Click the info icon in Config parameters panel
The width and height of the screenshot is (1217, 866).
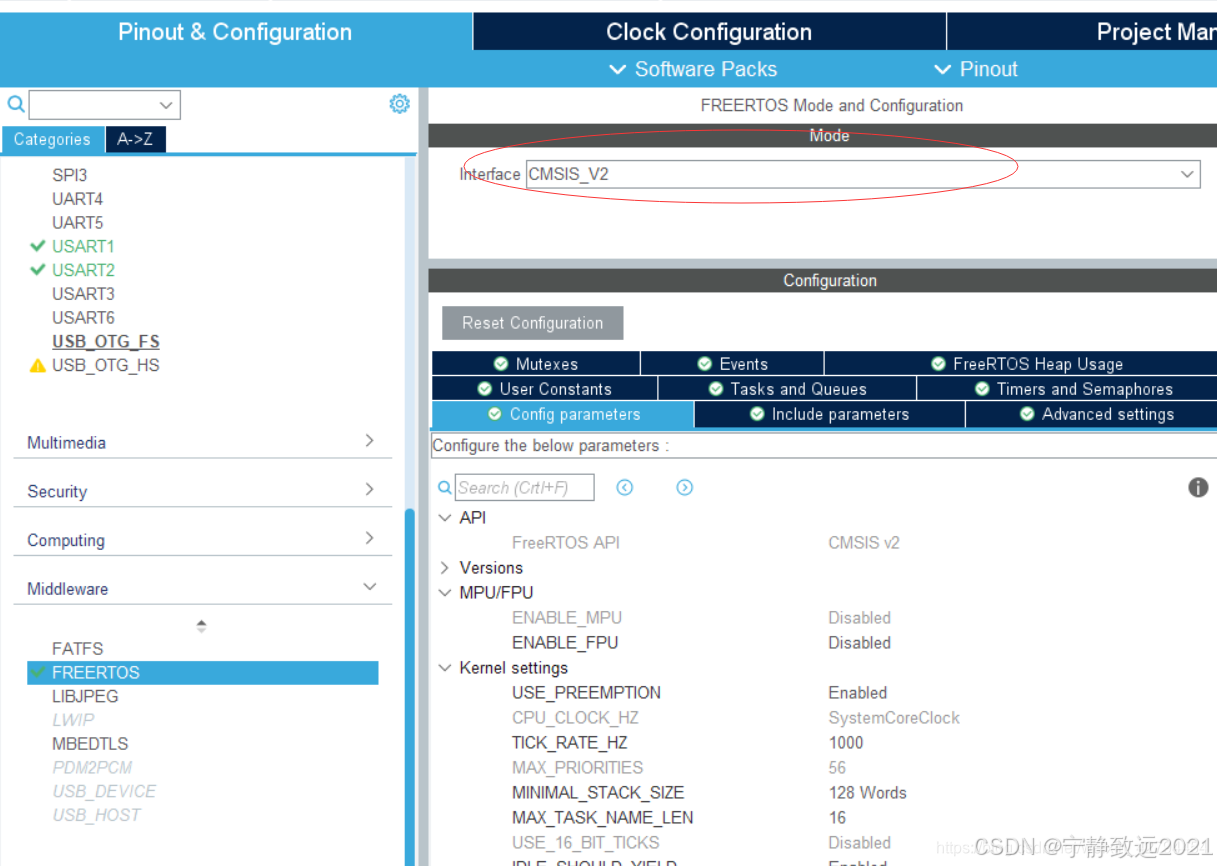click(x=1198, y=487)
